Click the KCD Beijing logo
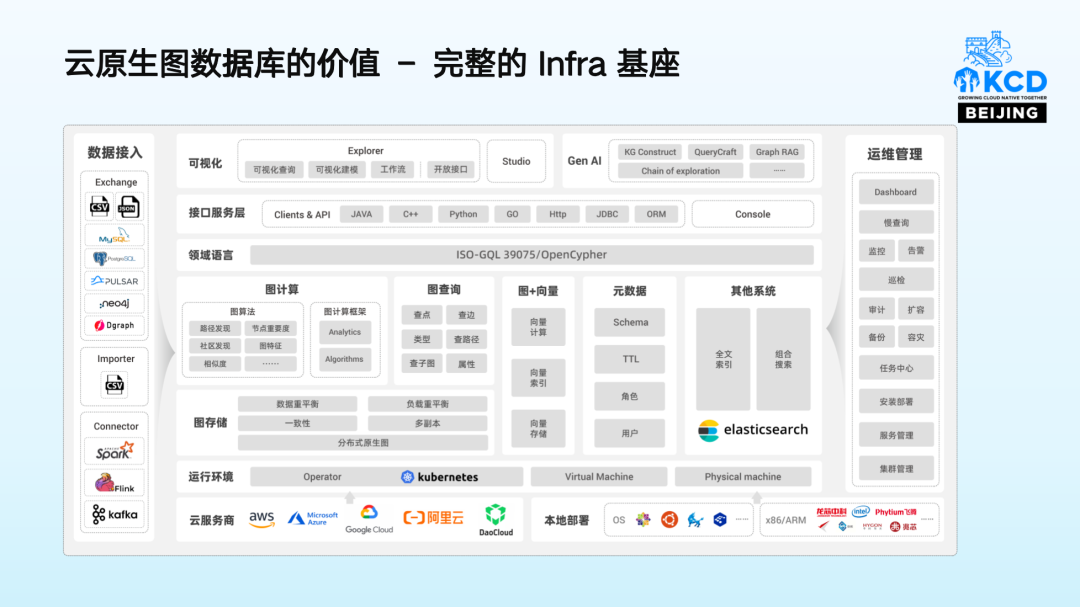 pyautogui.click(x=1001, y=77)
